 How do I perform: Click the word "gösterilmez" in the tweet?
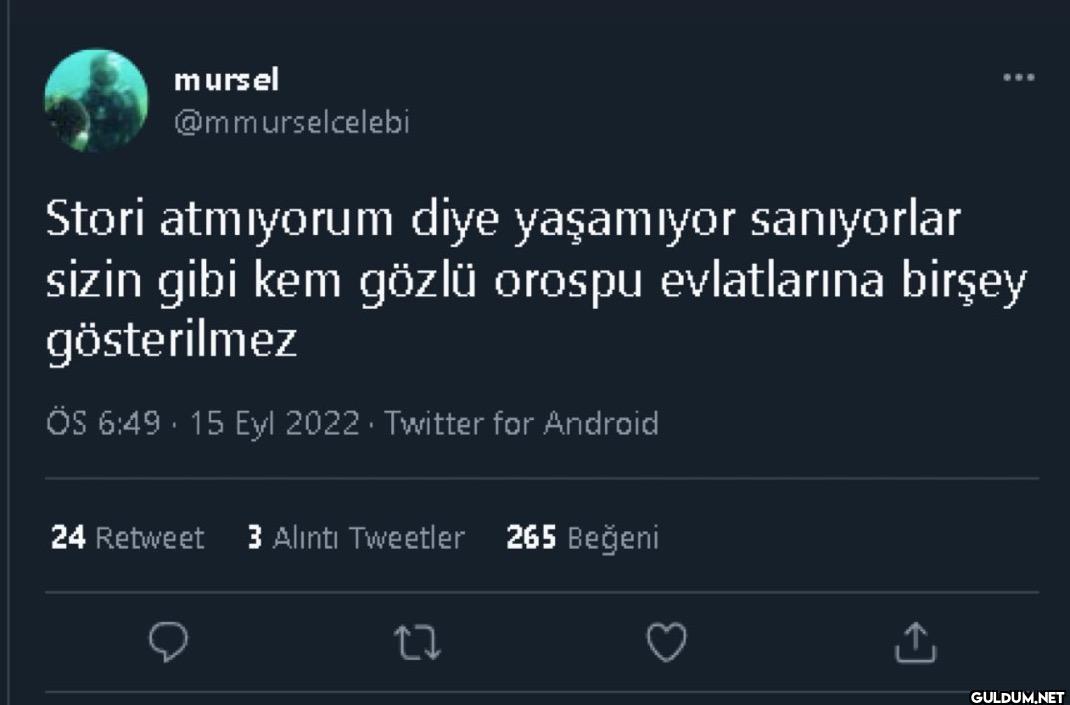pos(172,342)
